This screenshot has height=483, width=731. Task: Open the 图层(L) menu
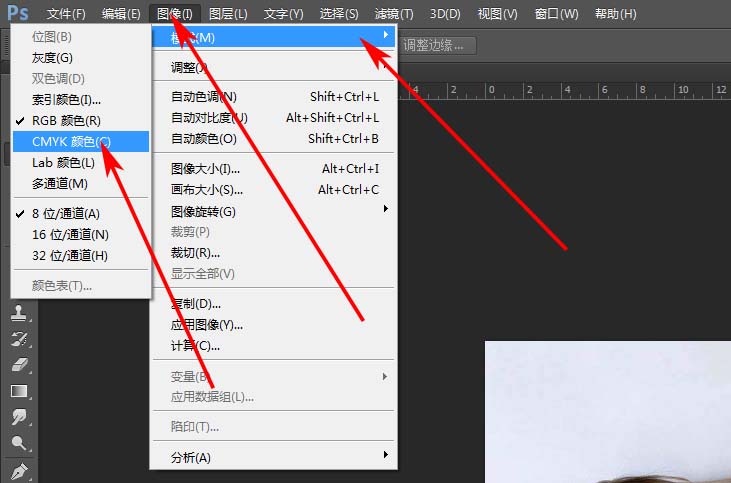click(228, 14)
